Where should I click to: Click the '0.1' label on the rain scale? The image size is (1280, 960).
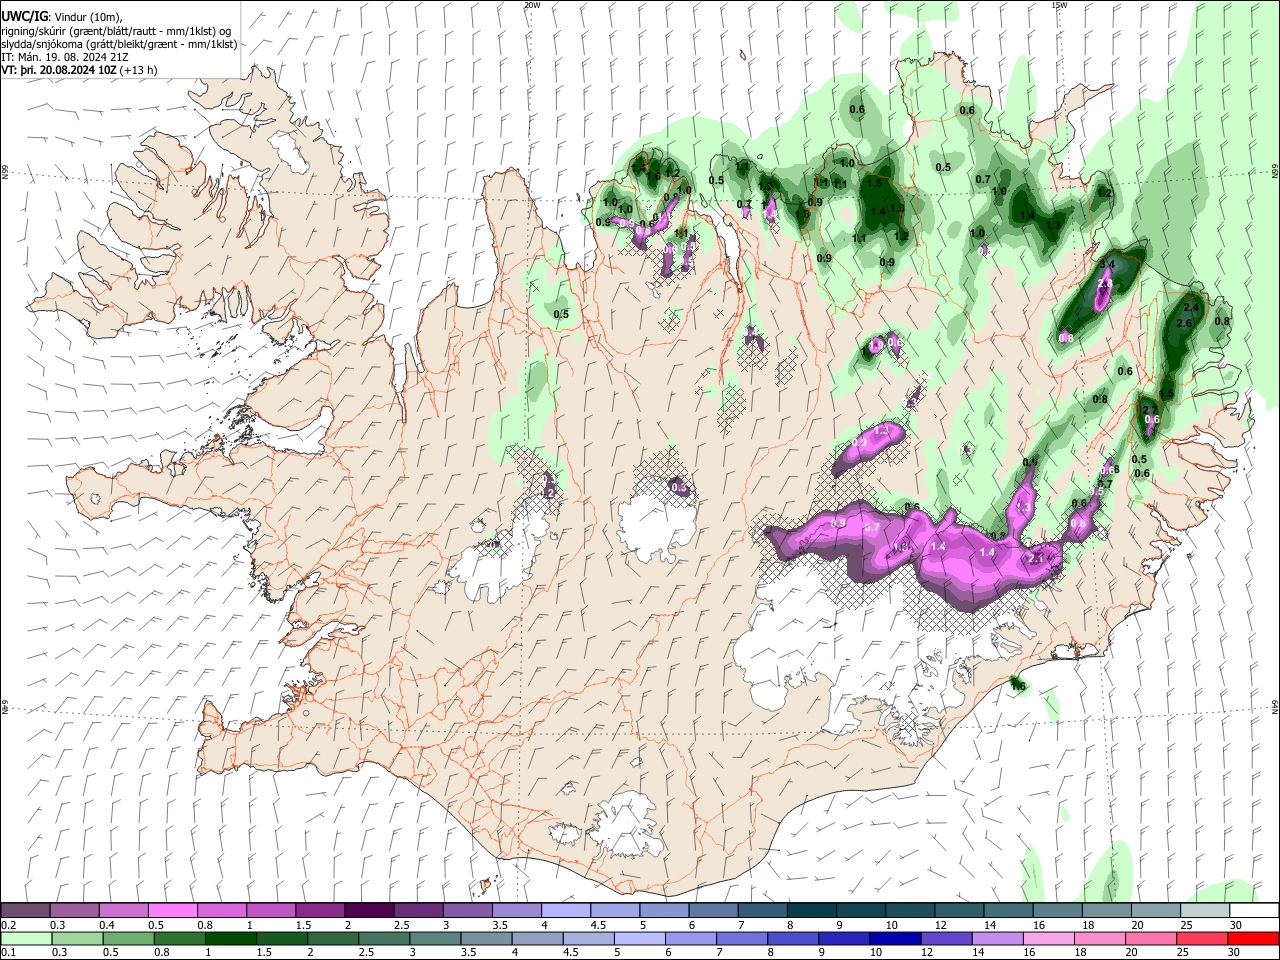(x=8, y=952)
